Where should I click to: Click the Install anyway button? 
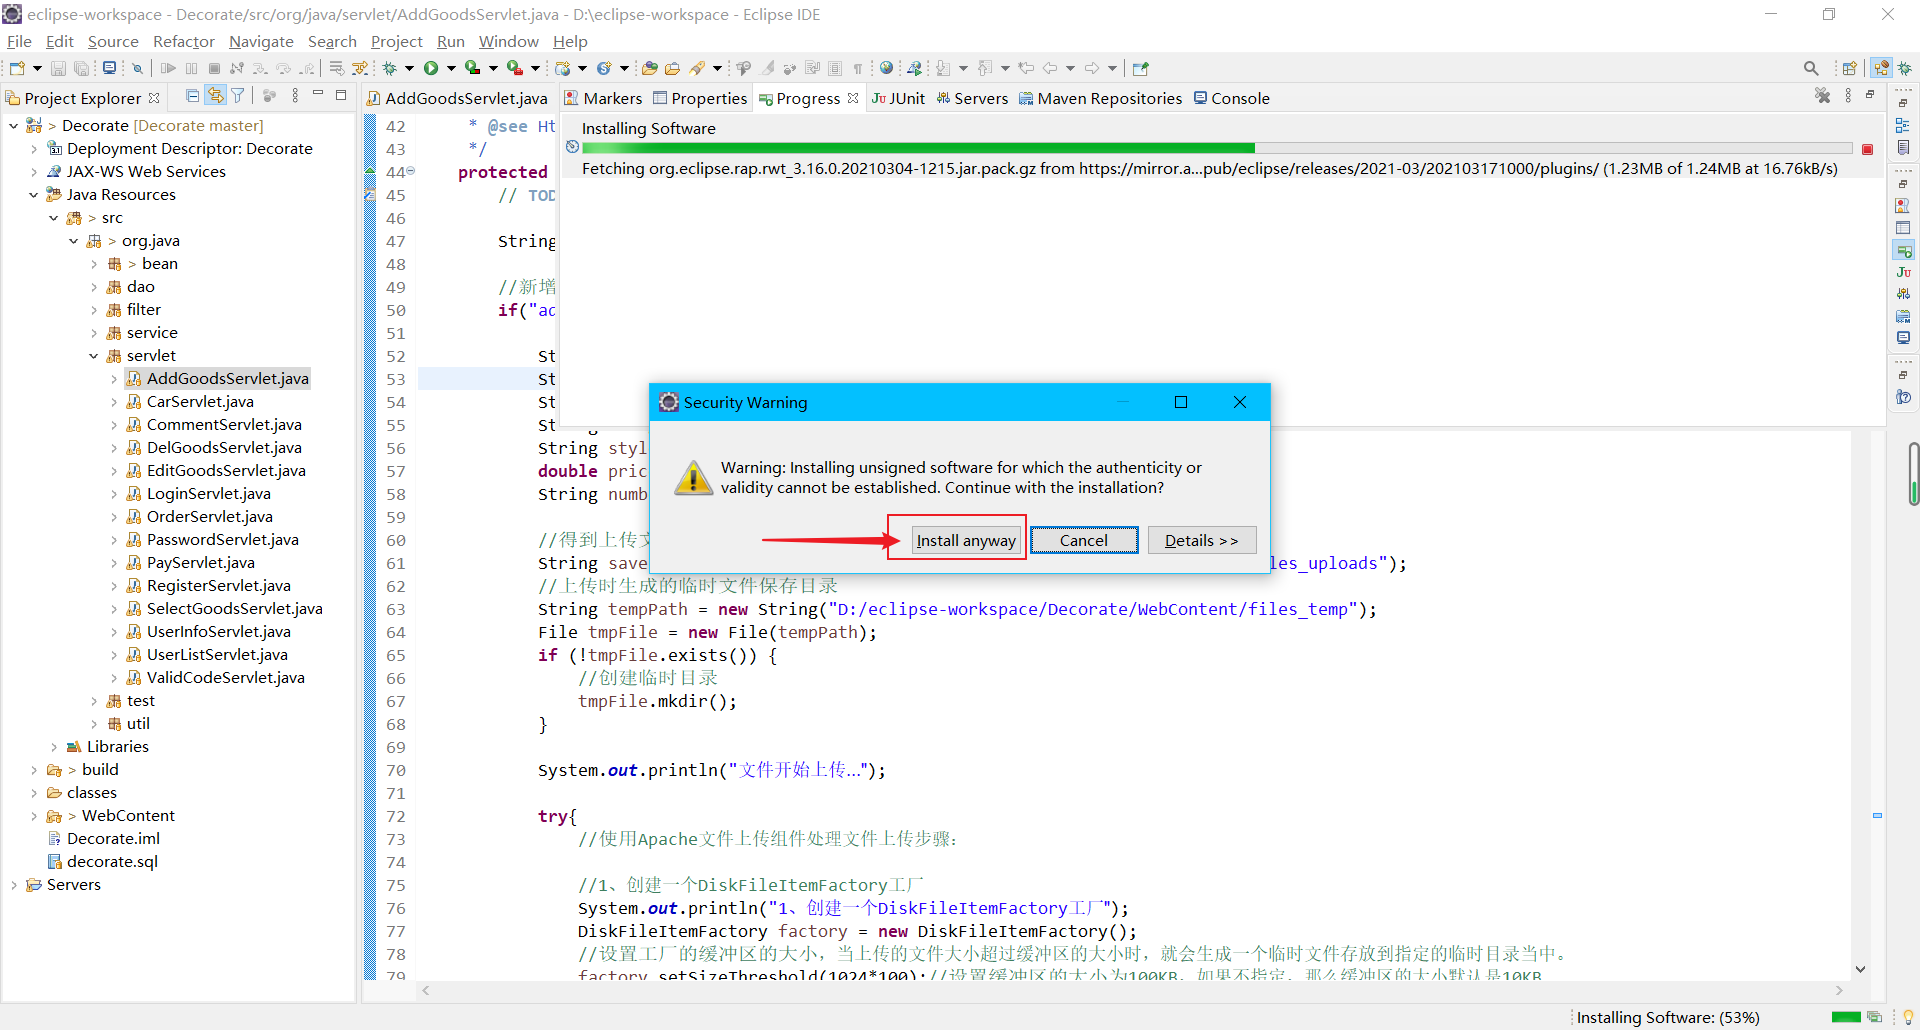point(964,540)
